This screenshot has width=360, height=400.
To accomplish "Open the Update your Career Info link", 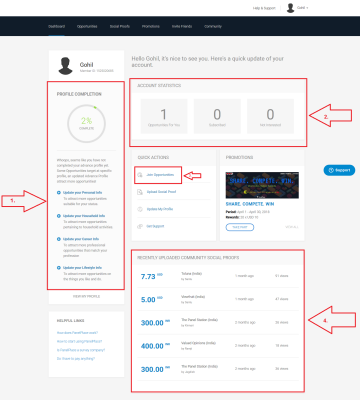I will pos(81,239).
